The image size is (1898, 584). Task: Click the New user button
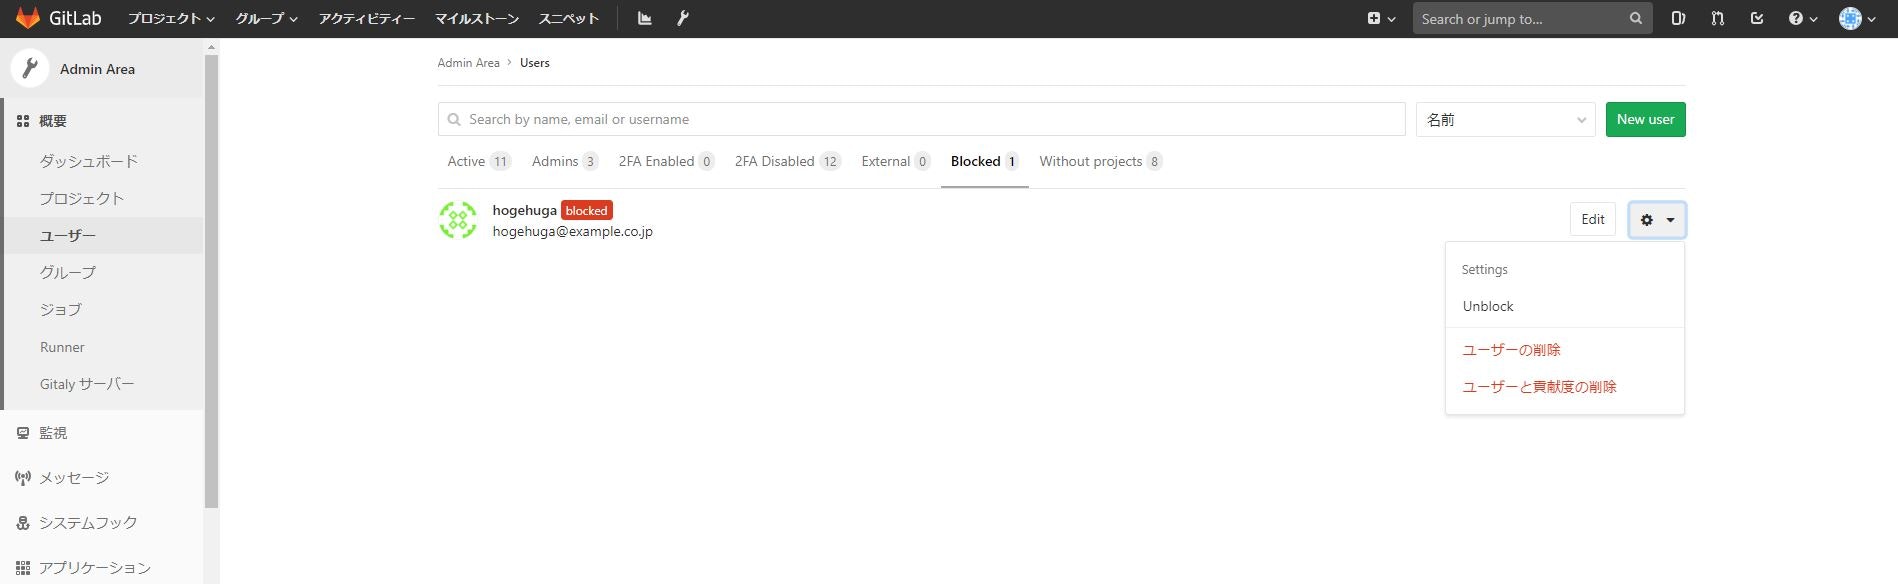(x=1645, y=119)
